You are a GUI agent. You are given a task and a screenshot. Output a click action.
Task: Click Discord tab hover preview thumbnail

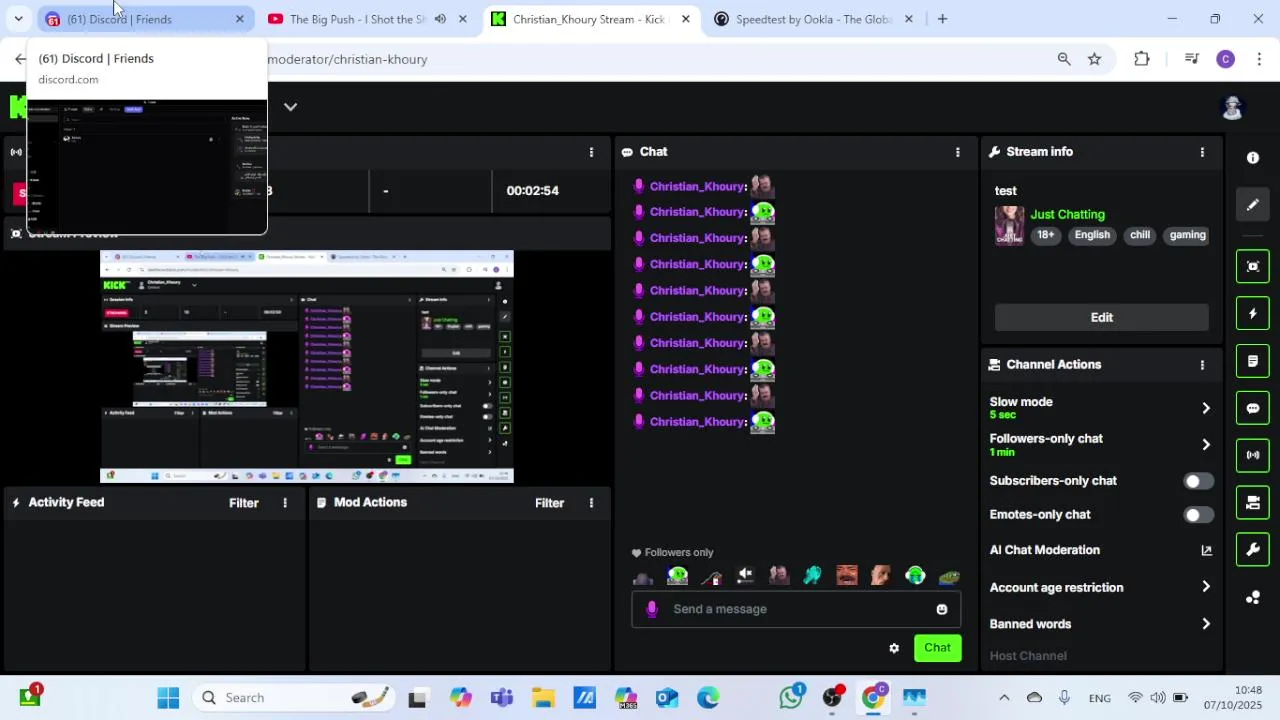(x=147, y=166)
